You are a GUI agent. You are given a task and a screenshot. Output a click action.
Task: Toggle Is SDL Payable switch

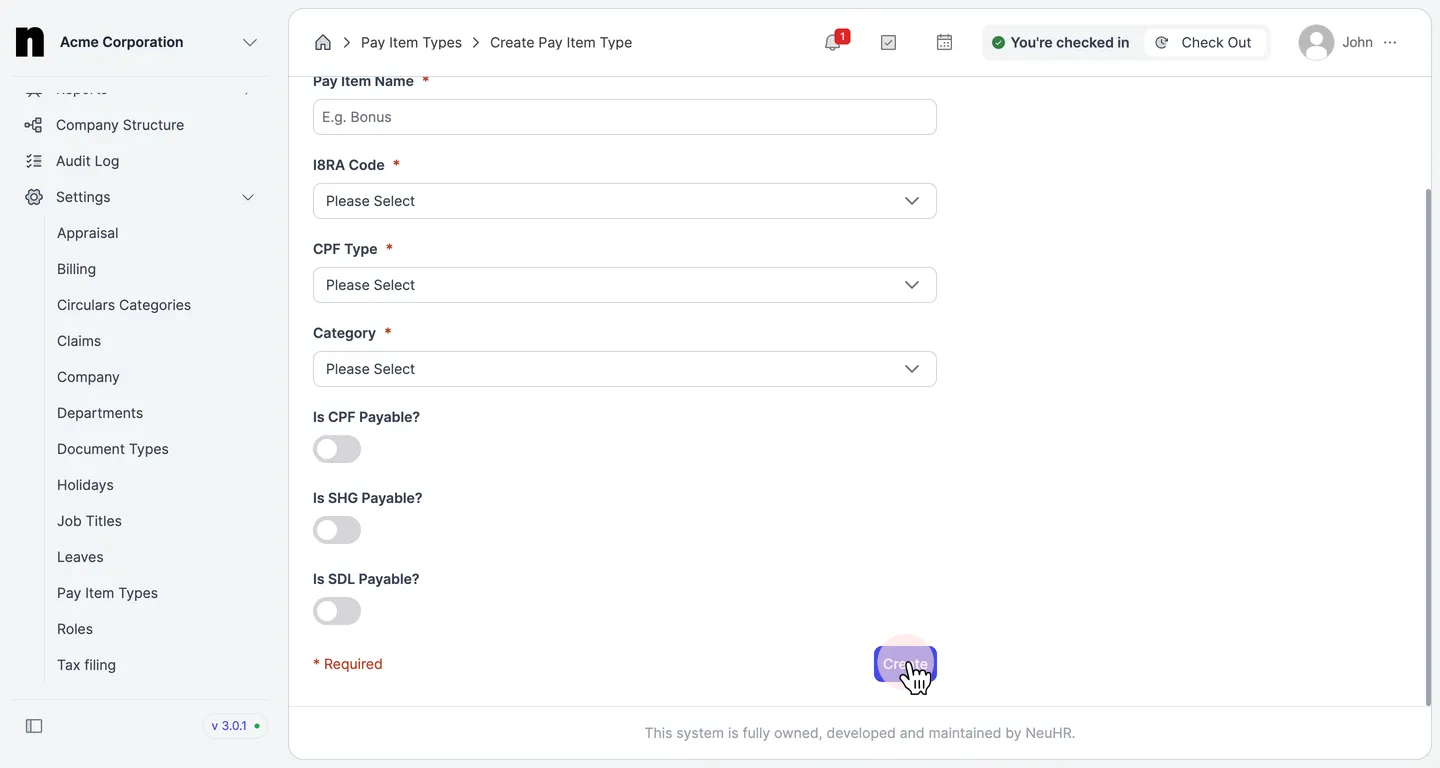pyautogui.click(x=337, y=611)
